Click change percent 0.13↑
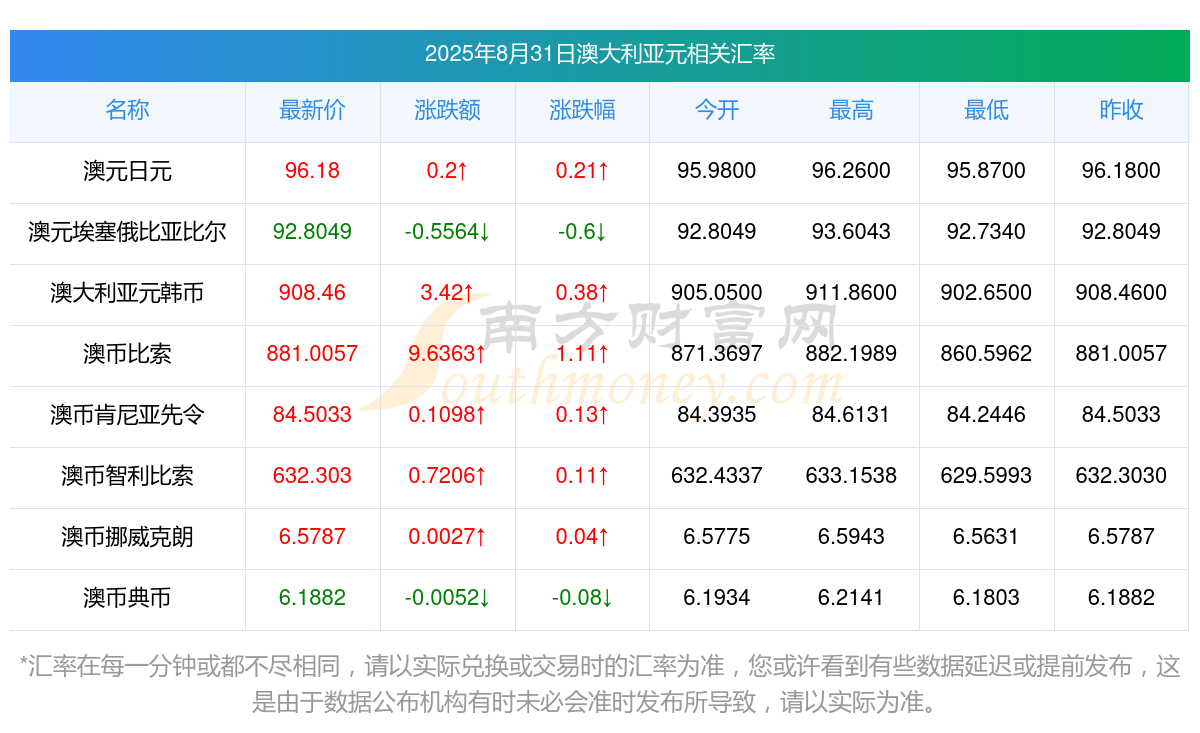This screenshot has width=1200, height=733. (582, 415)
